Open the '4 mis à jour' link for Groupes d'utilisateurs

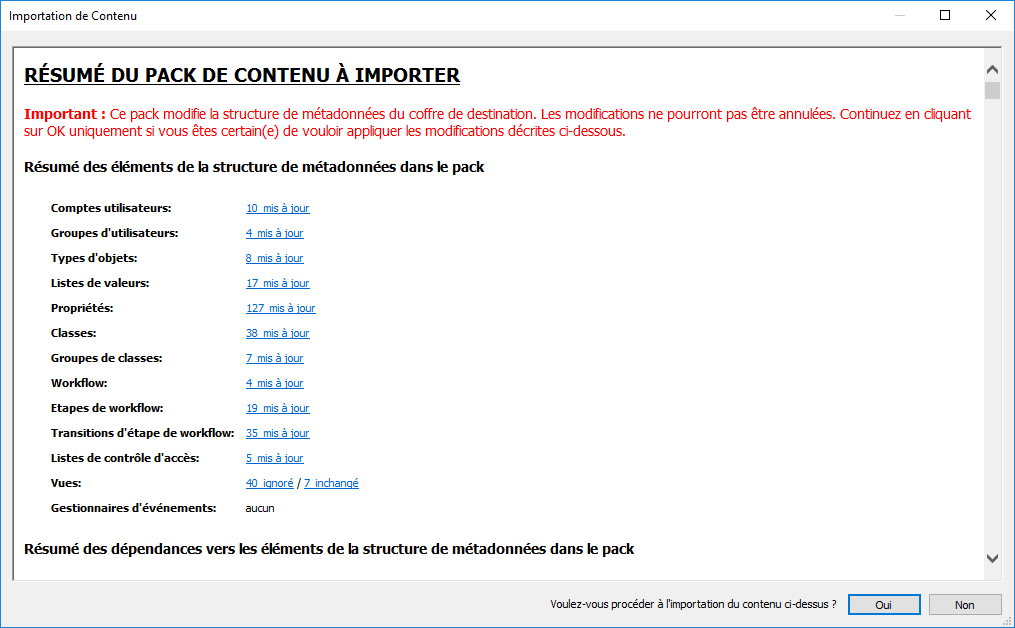pyautogui.click(x=274, y=233)
